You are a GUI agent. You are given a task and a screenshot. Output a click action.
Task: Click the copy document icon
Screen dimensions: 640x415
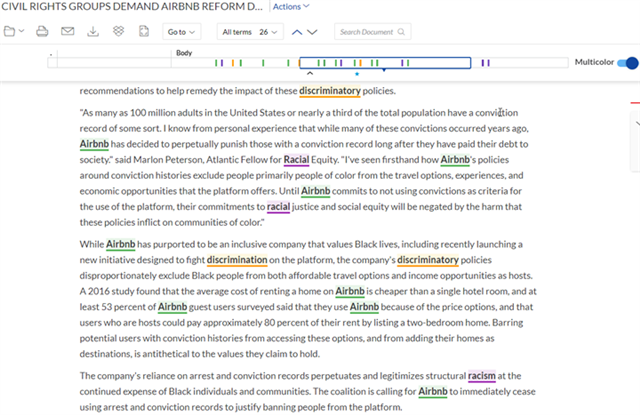tap(144, 31)
